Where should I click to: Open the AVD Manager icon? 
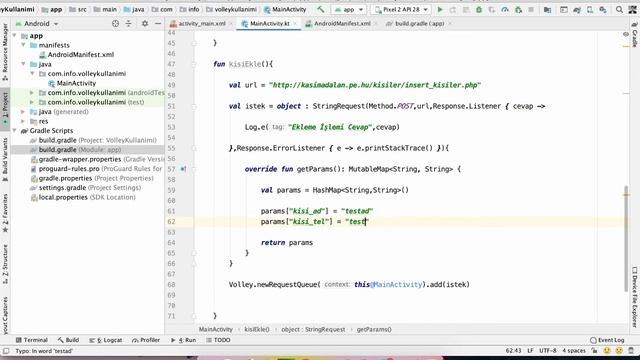coord(590,9)
